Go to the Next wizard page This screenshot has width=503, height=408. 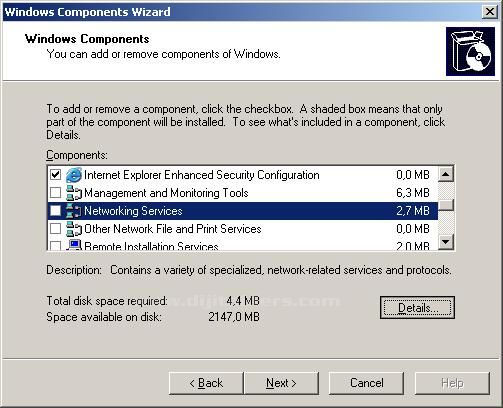pyautogui.click(x=281, y=383)
